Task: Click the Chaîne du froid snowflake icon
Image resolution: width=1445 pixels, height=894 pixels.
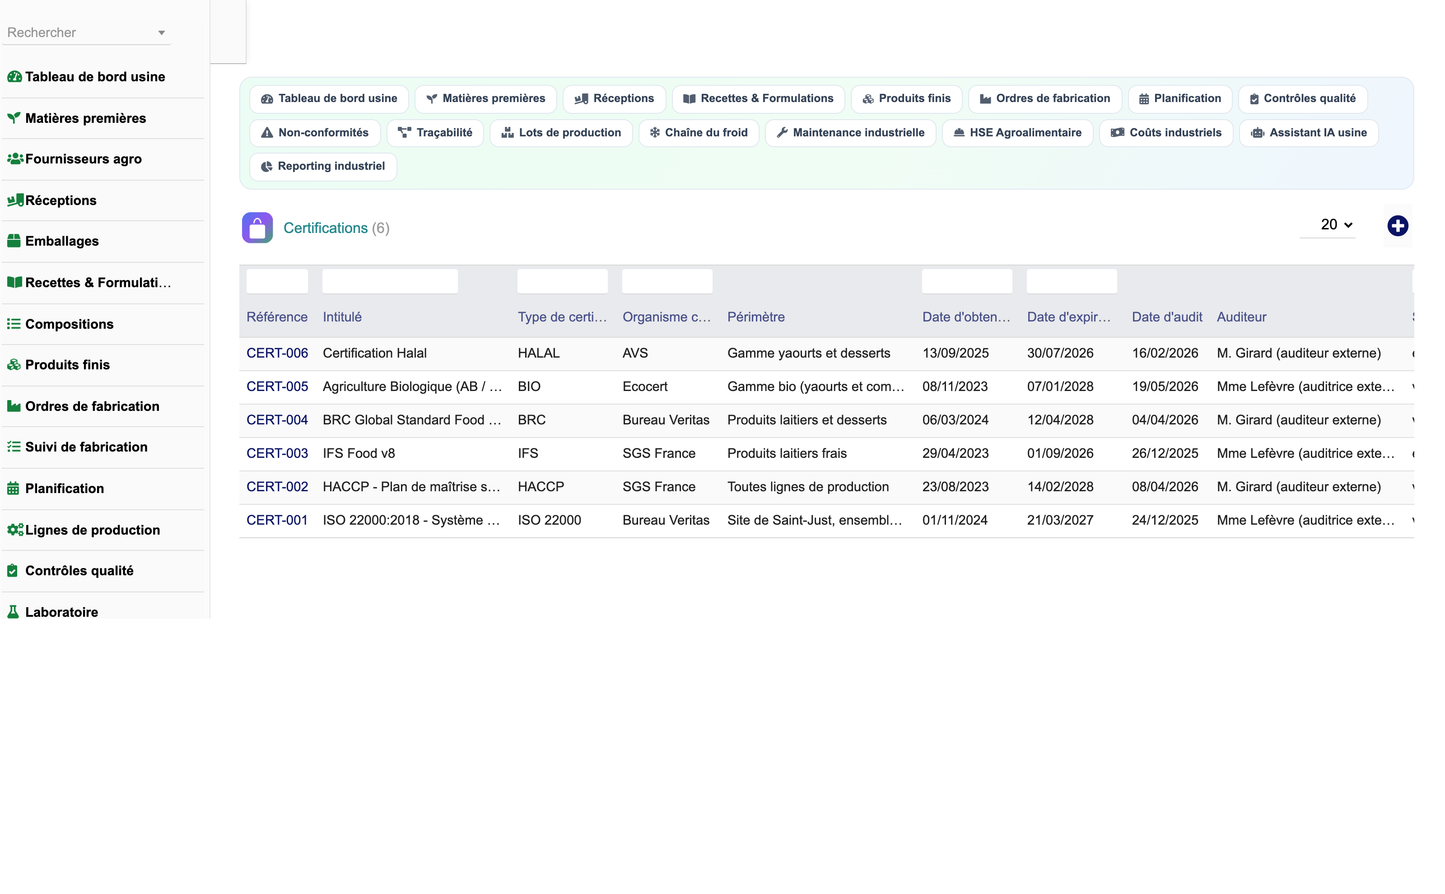Action: pyautogui.click(x=655, y=133)
